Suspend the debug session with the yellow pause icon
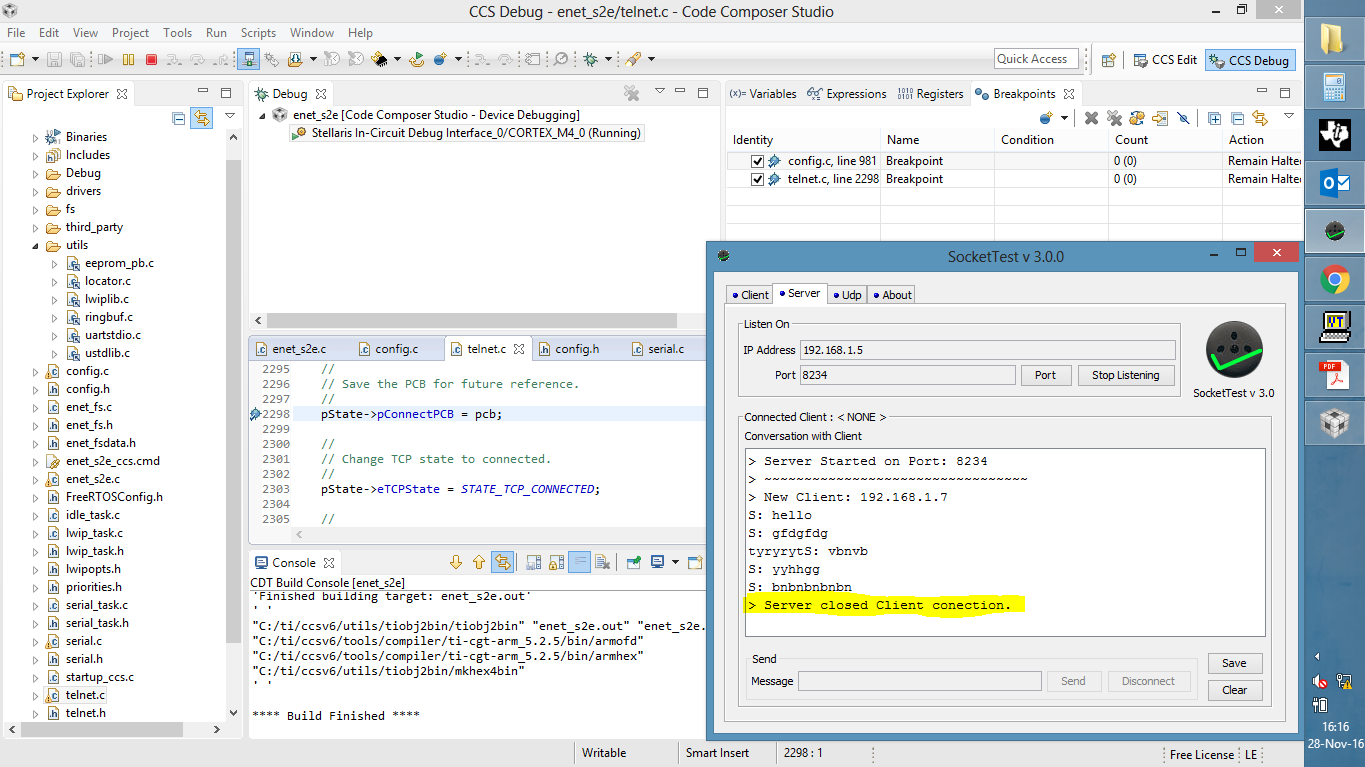 [x=129, y=60]
